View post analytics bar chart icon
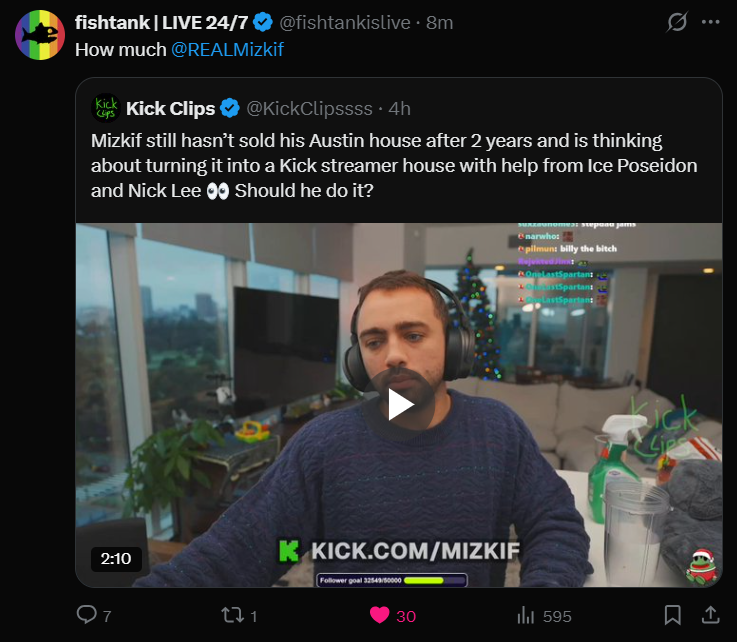This screenshot has height=642, width=737. pyautogui.click(x=526, y=615)
